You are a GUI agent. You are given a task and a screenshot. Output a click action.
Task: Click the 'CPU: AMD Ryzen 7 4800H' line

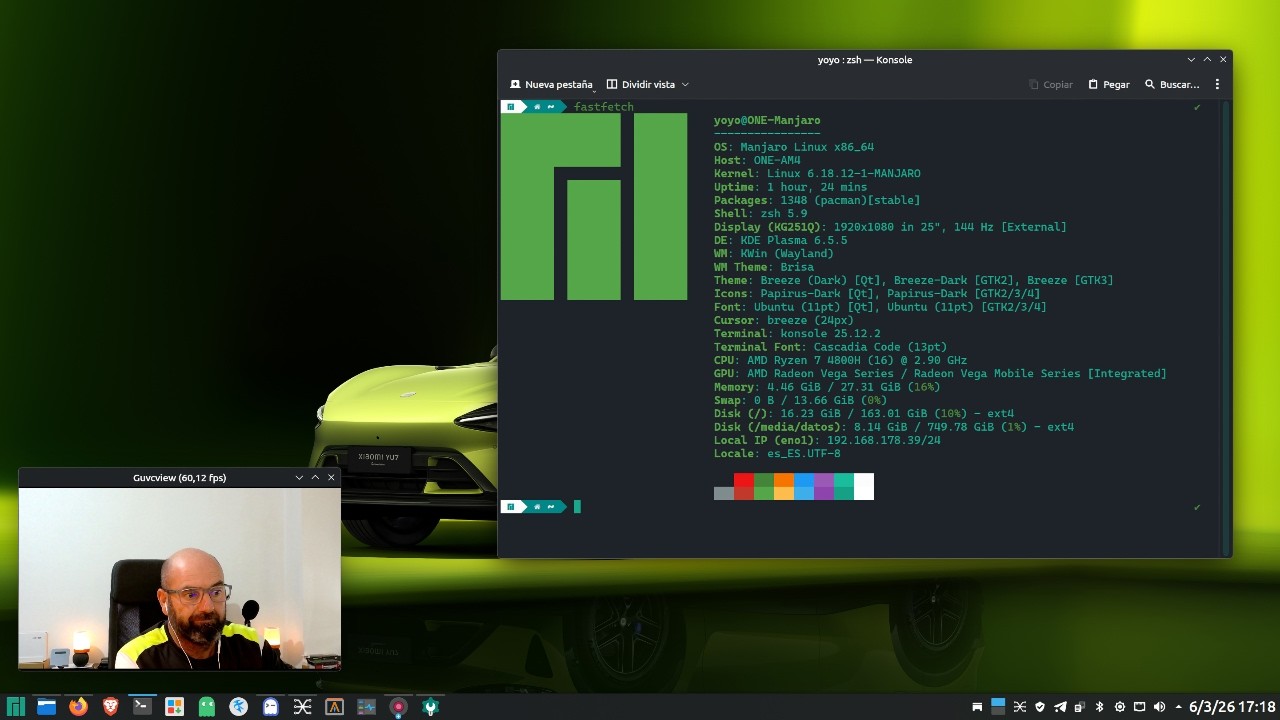[x=840, y=360]
